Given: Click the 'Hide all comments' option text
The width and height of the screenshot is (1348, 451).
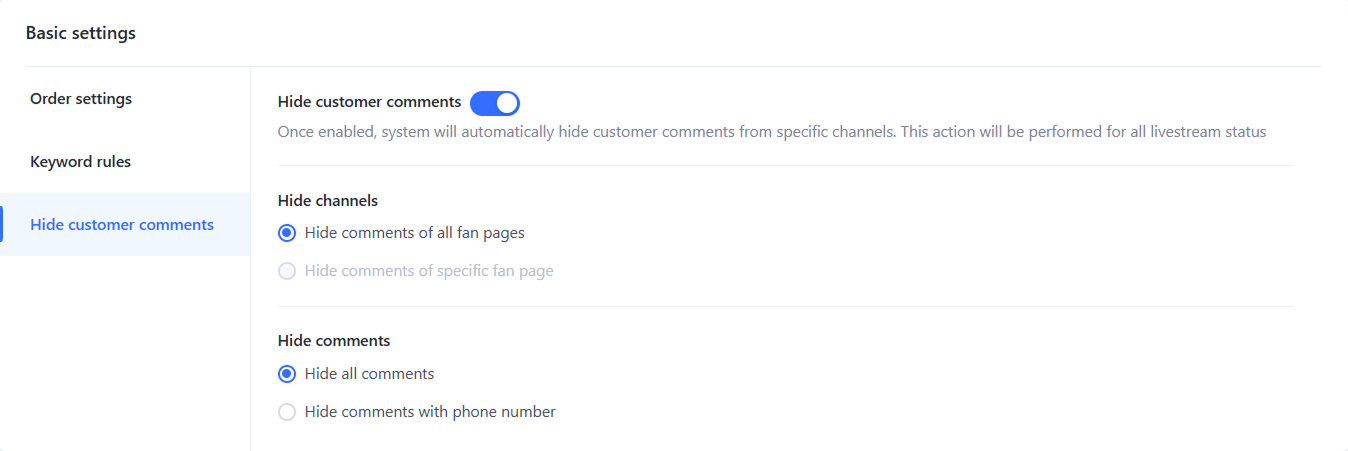Looking at the screenshot, I should (369, 374).
